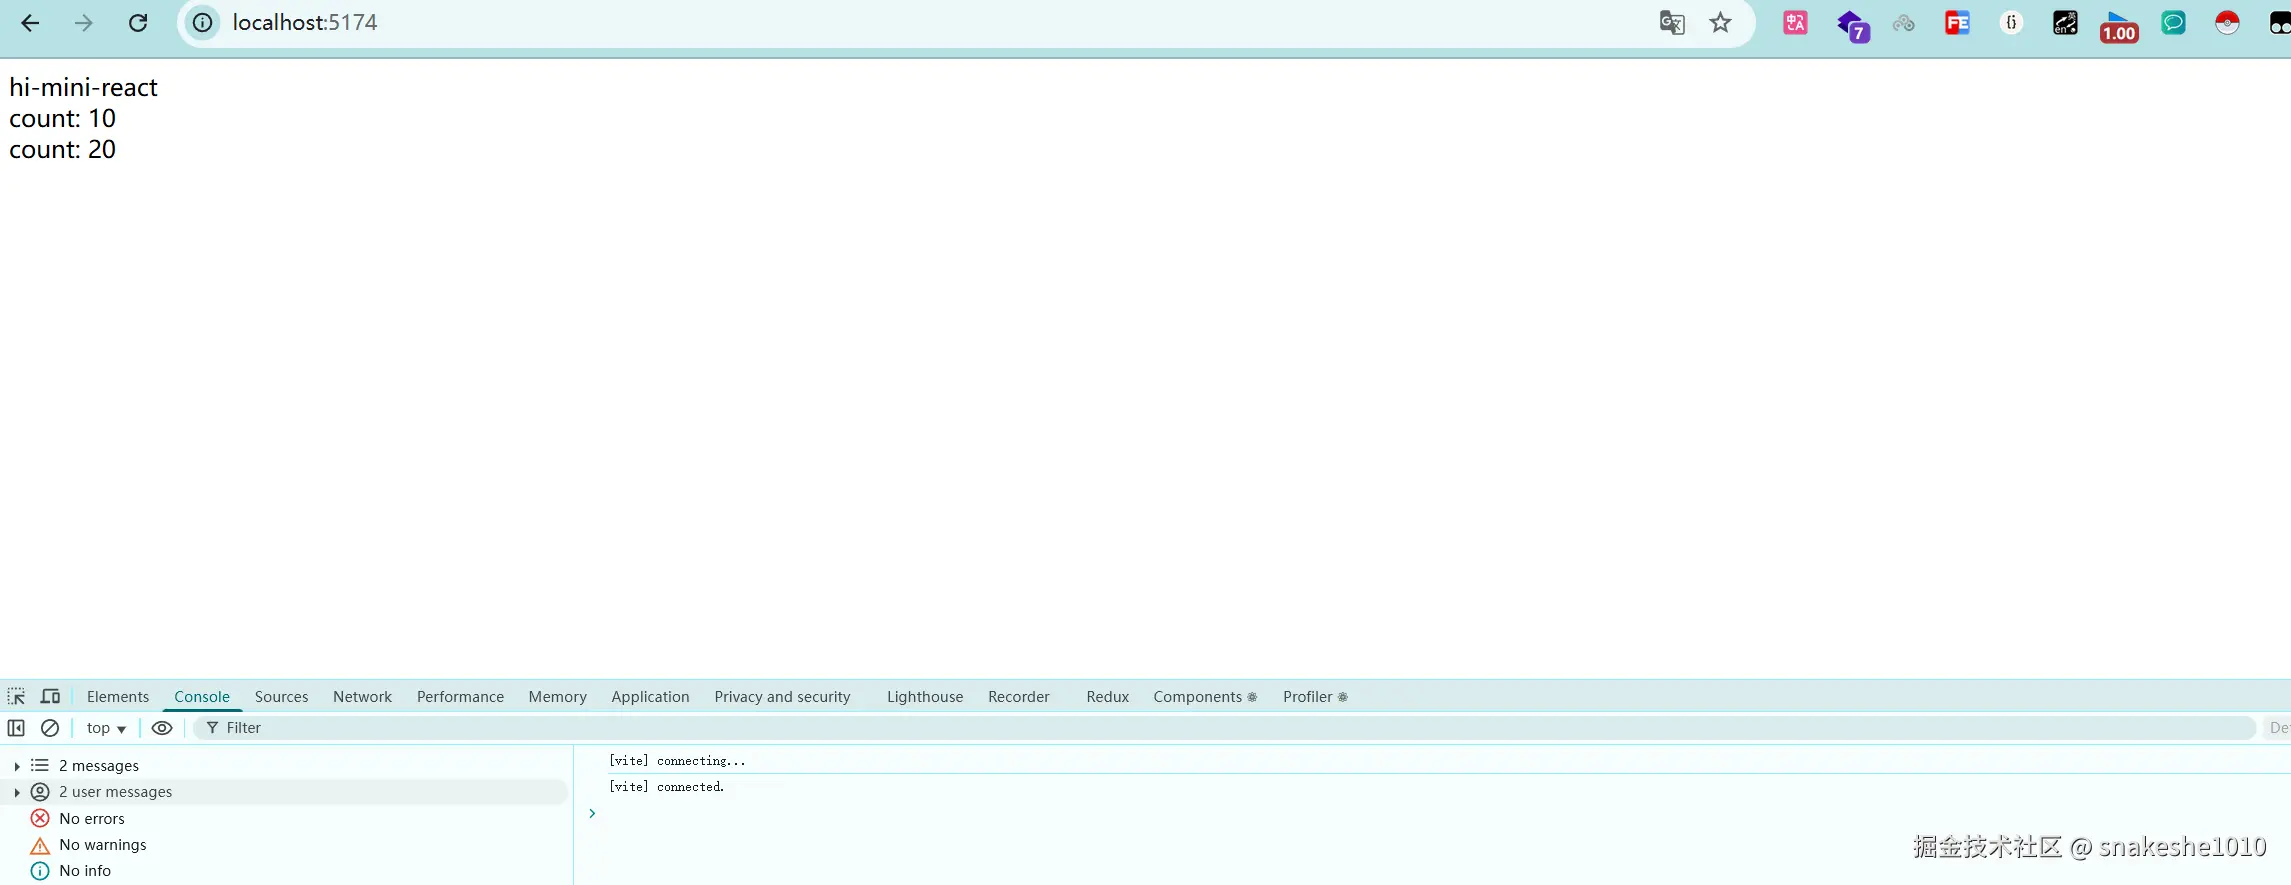Activate the inspect element picker
Screen dimensions: 2291x885
(17, 697)
